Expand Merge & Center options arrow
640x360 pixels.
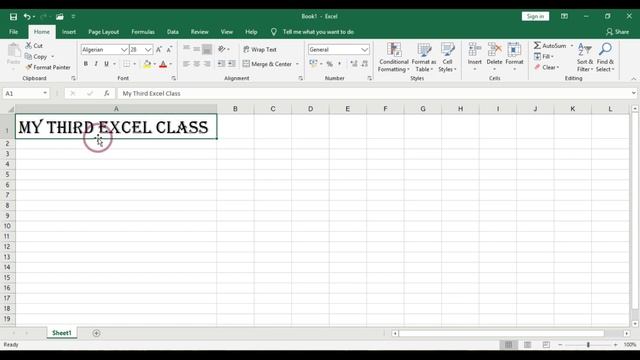(x=298, y=64)
